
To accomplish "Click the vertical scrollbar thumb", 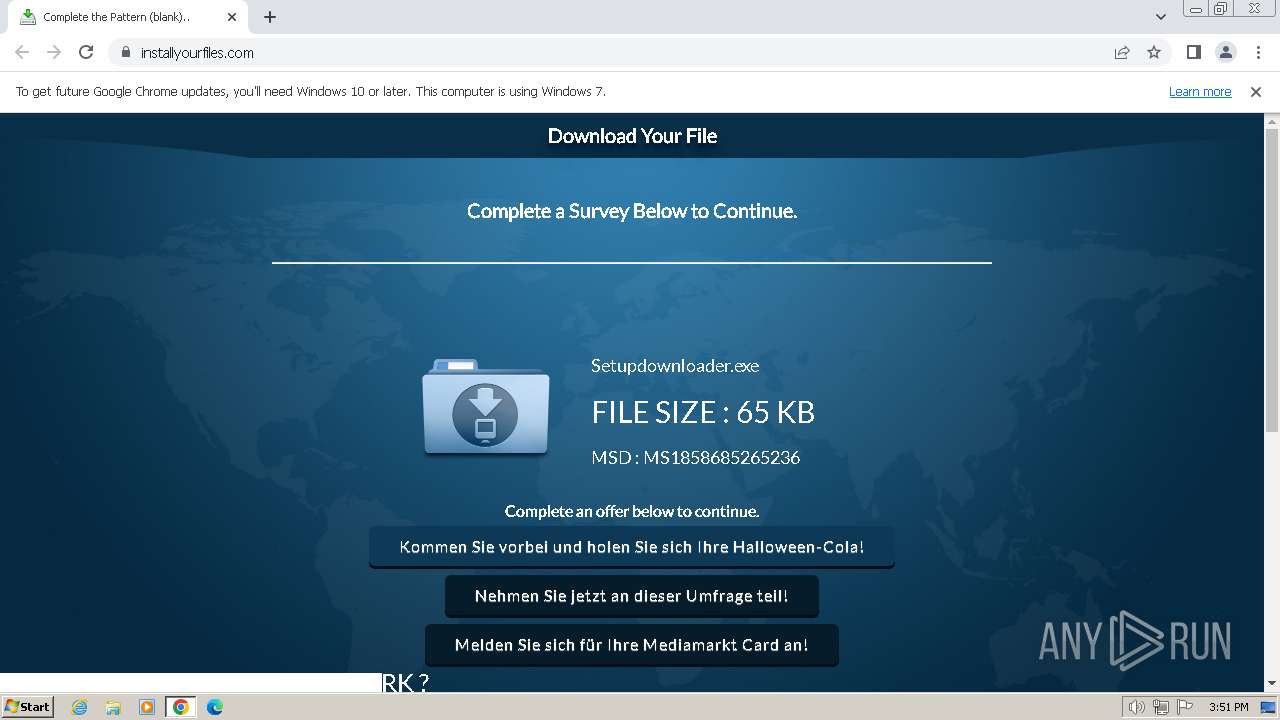I will click(x=1272, y=282).
